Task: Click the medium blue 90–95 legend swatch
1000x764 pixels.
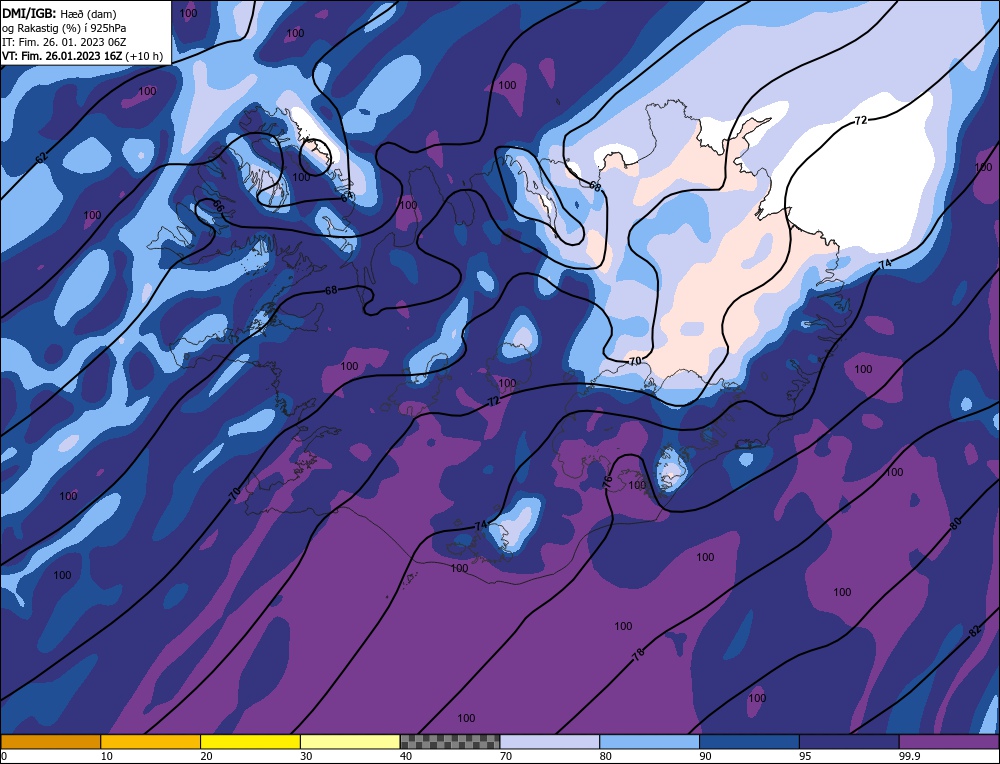Action: (x=749, y=742)
